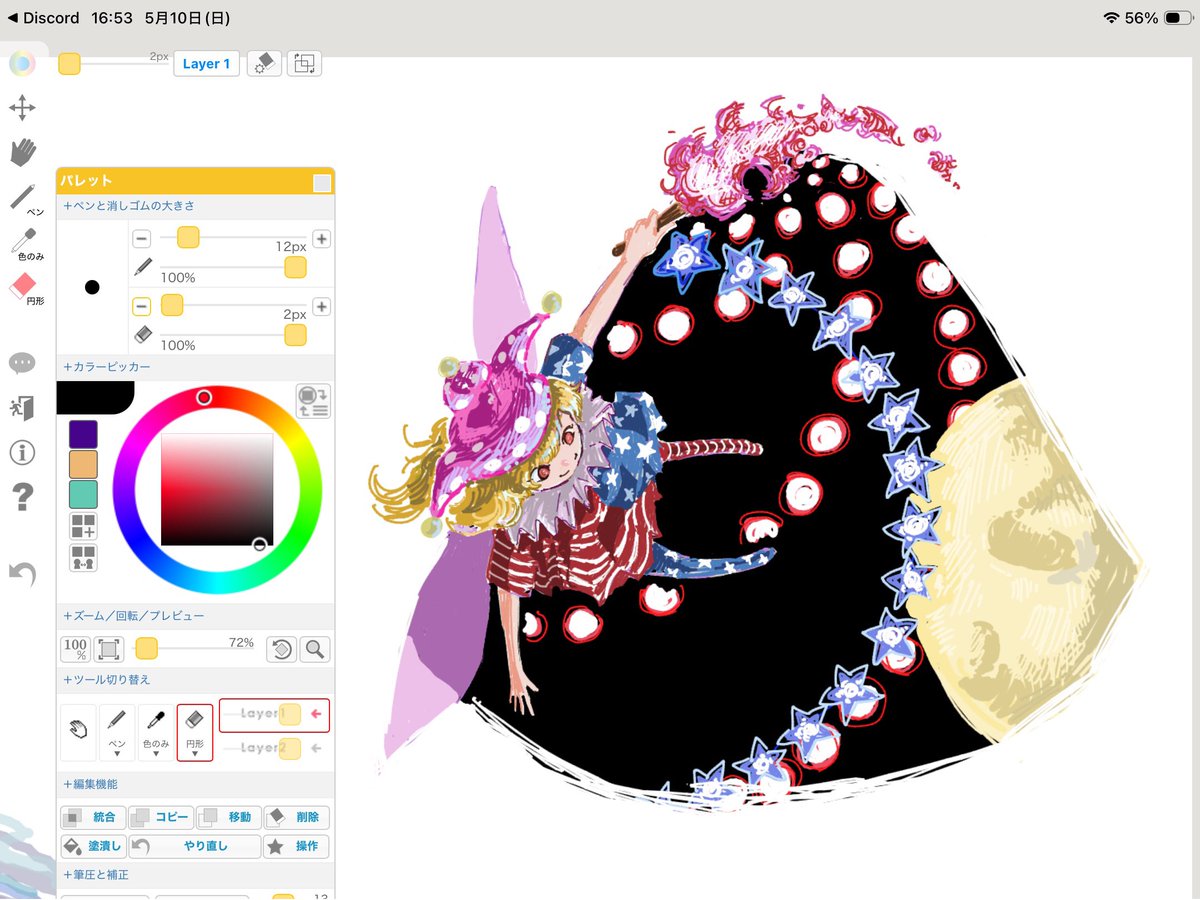Reset zoom with the 100% icon
This screenshot has width=1200, height=900.
[76, 649]
